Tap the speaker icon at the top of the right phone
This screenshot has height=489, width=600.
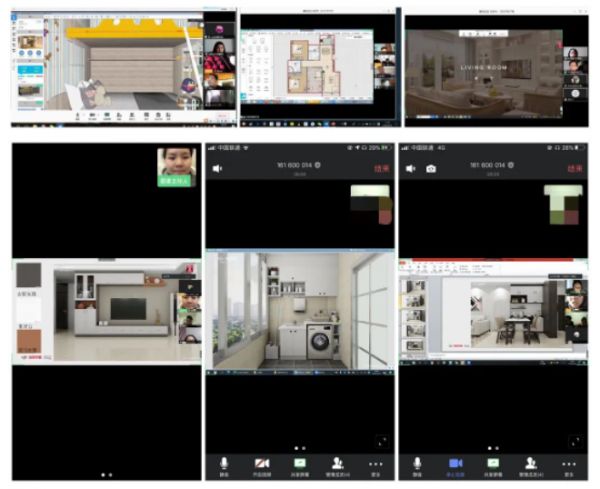pyautogui.click(x=411, y=169)
